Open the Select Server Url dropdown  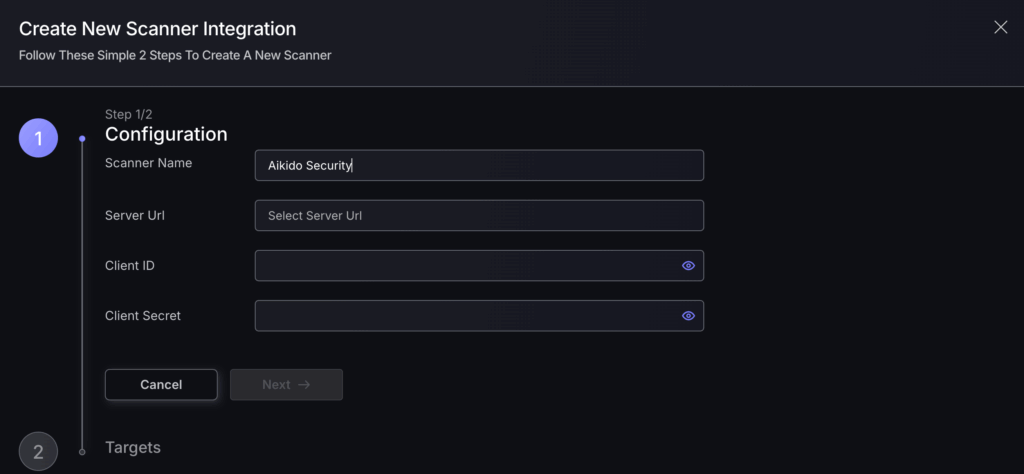(479, 215)
